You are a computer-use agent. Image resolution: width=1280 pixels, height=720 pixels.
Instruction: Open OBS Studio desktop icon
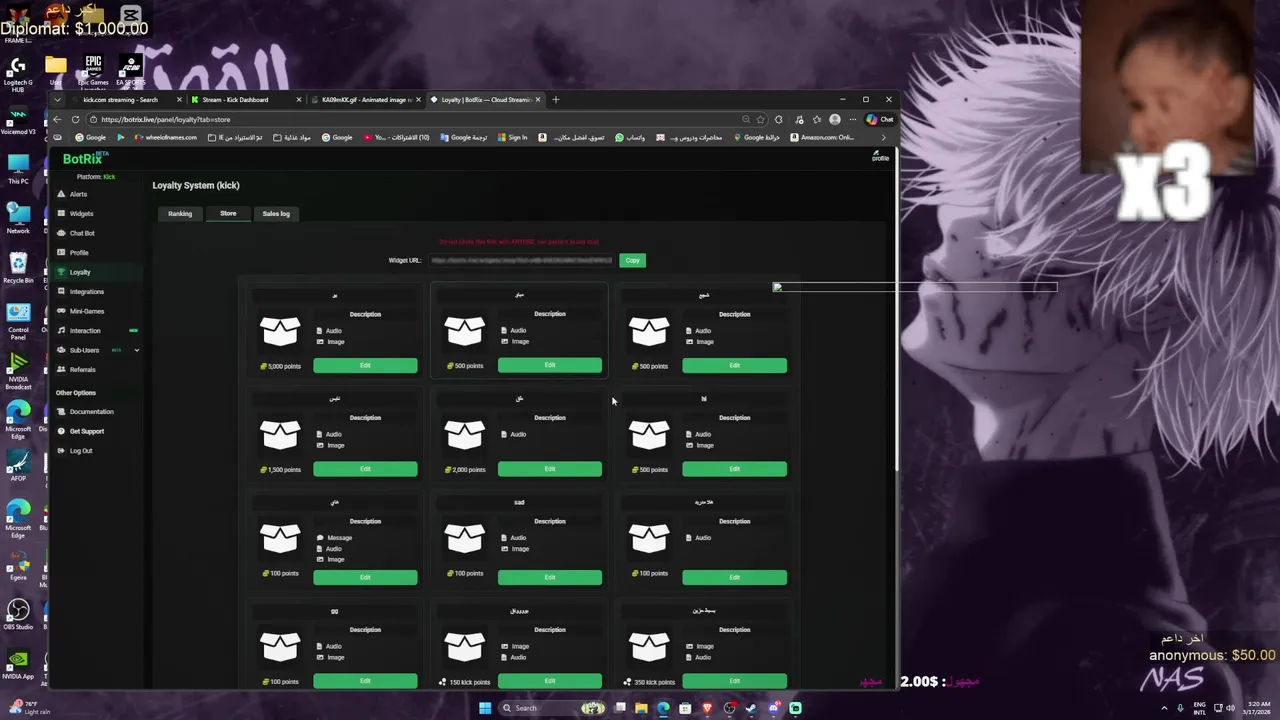pyautogui.click(x=18, y=614)
